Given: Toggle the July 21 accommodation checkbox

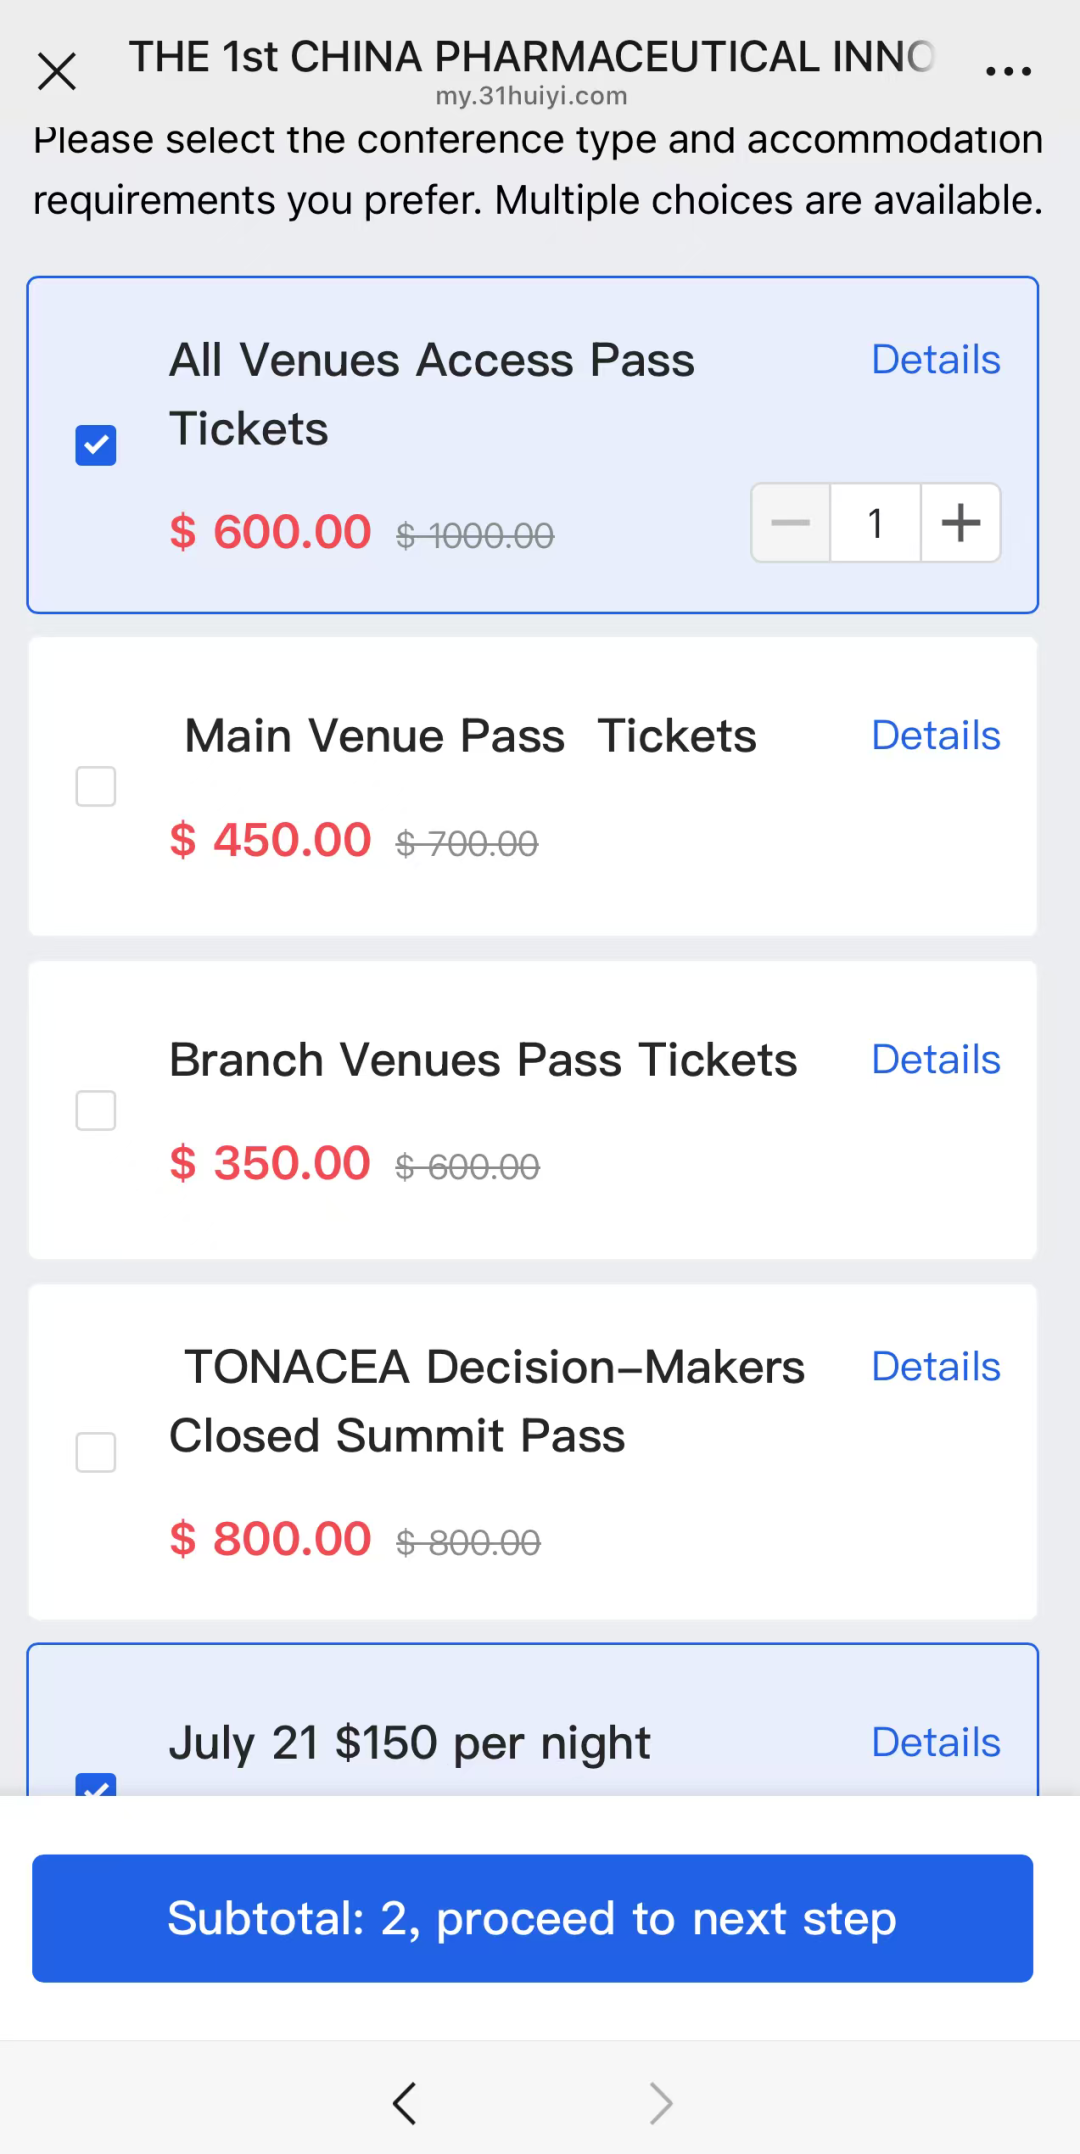Looking at the screenshot, I should tap(96, 1784).
